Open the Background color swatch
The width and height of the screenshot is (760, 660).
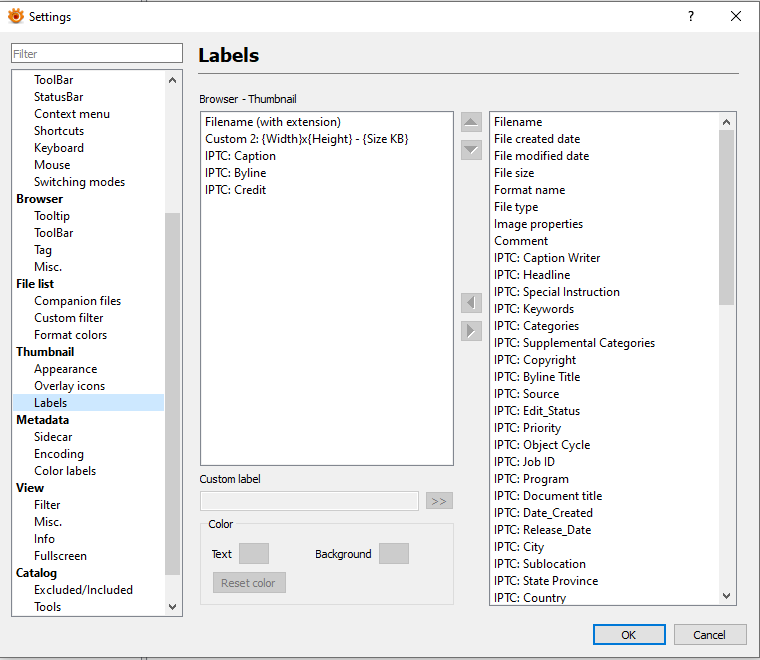pos(394,553)
